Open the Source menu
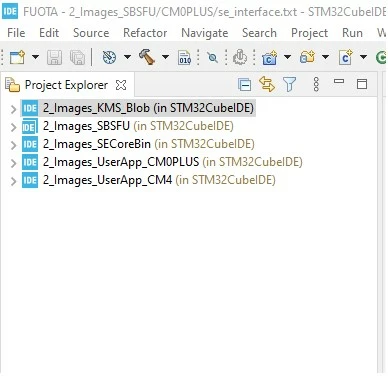 pos(91,33)
